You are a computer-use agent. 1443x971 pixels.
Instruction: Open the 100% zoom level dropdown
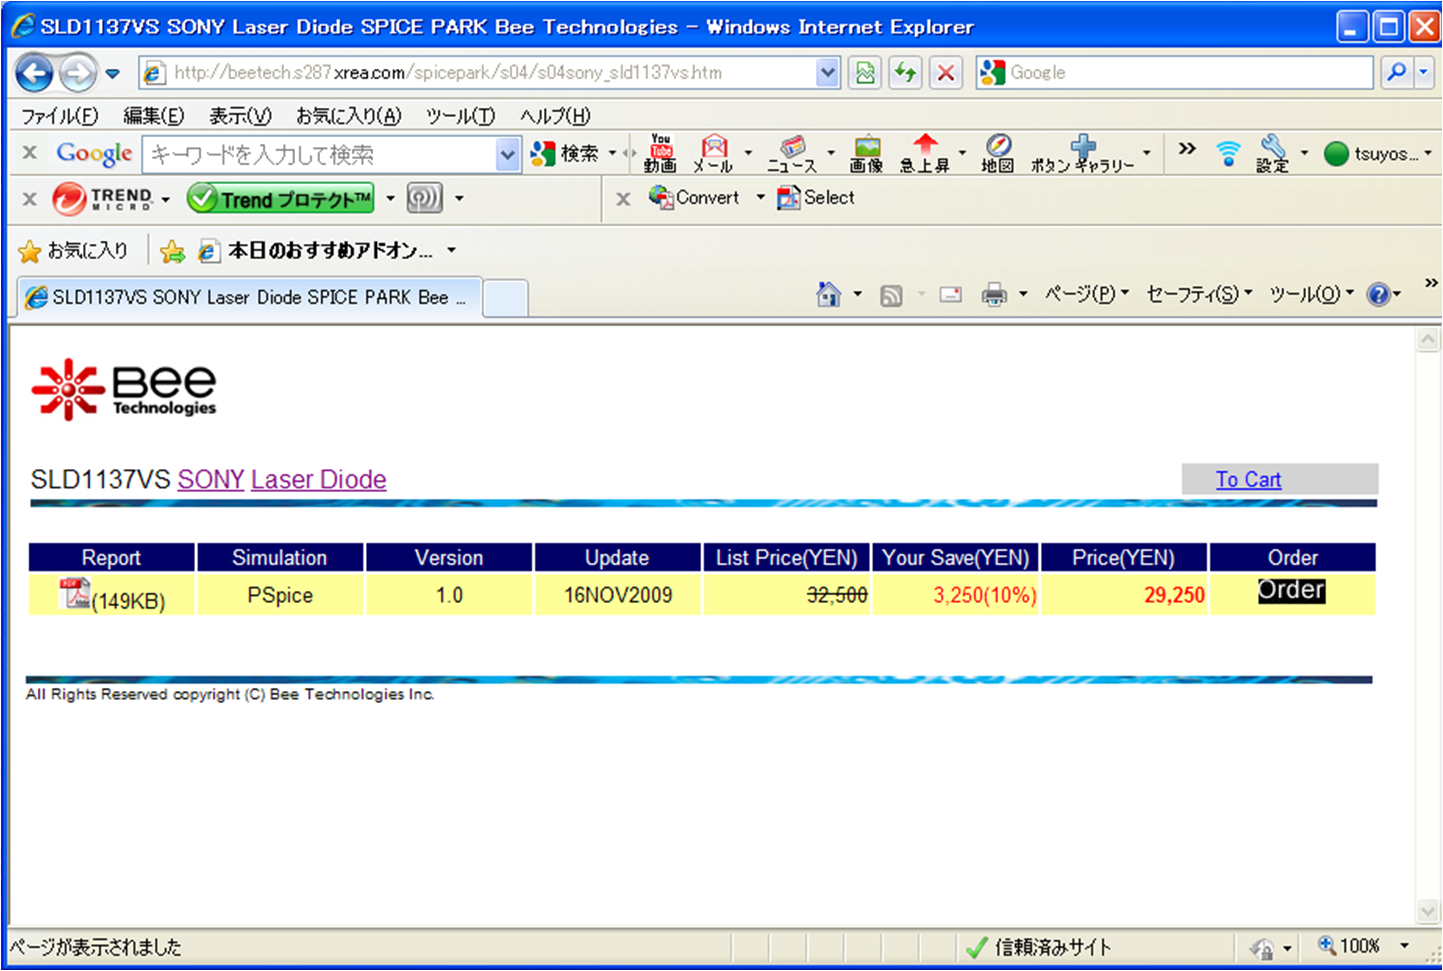1404,946
